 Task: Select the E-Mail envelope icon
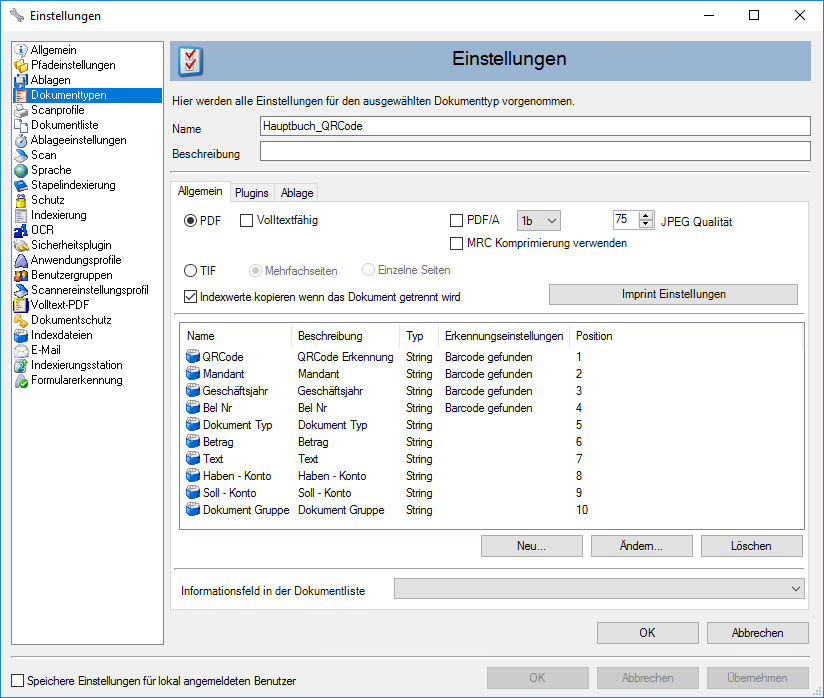point(21,350)
